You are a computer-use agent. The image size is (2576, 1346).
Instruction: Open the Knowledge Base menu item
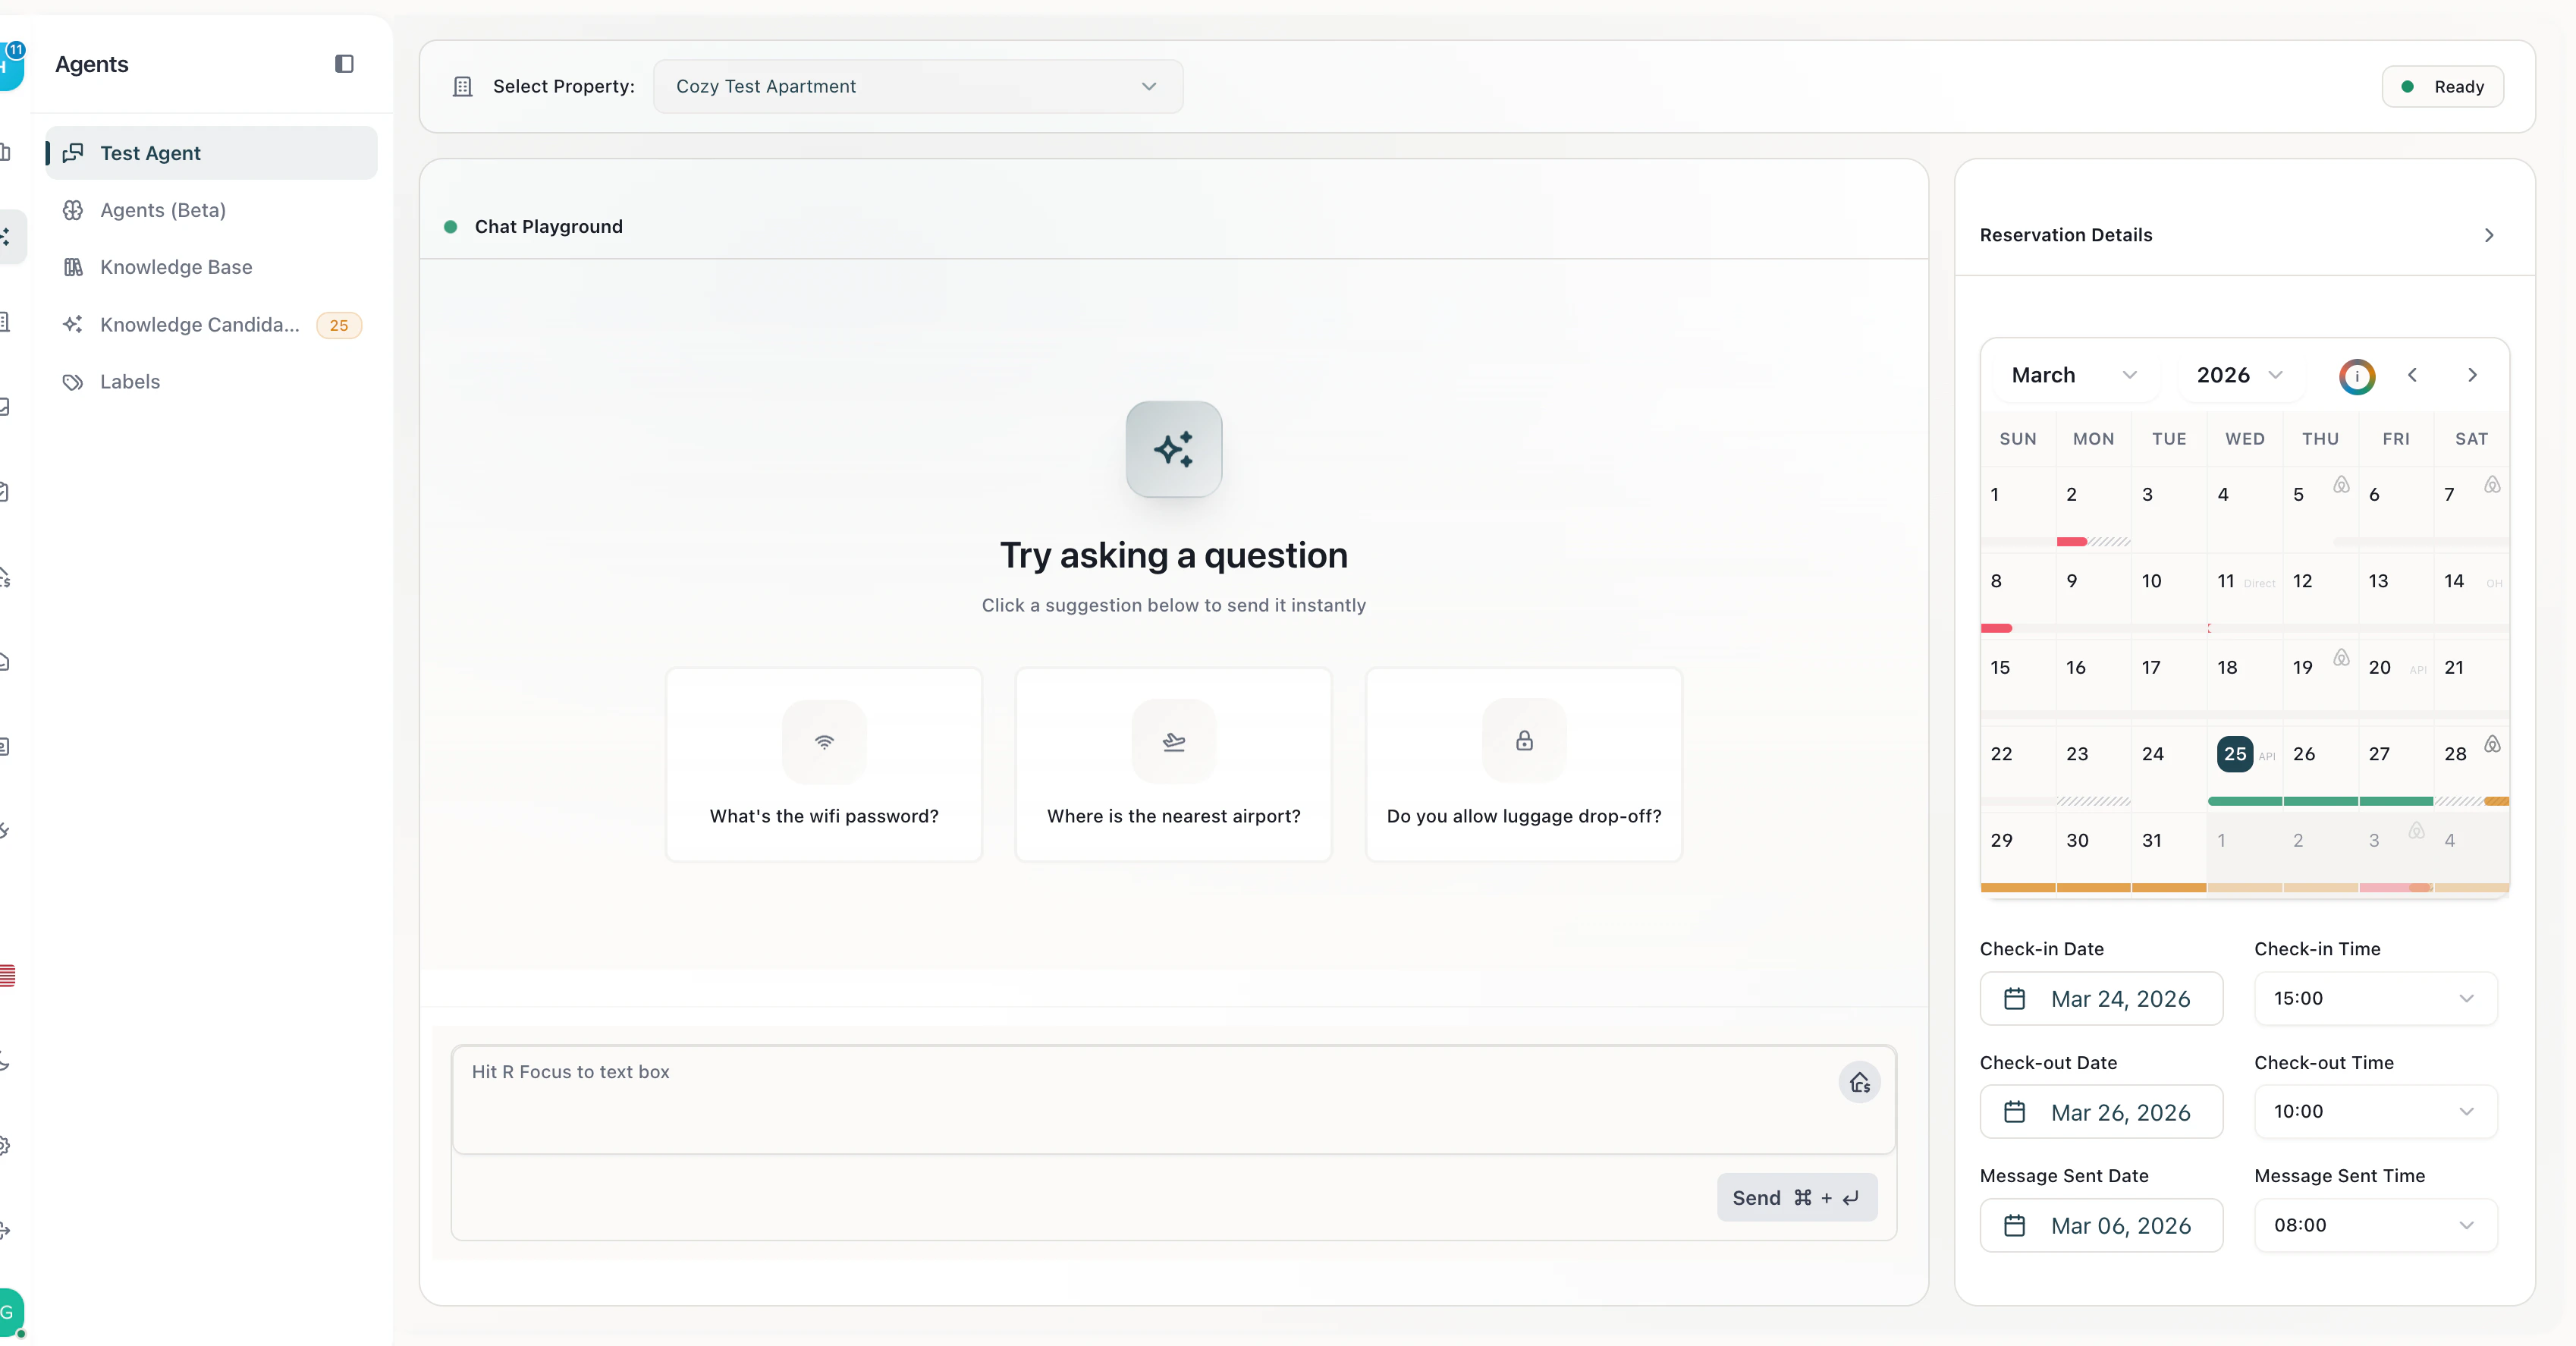pyautogui.click(x=176, y=267)
